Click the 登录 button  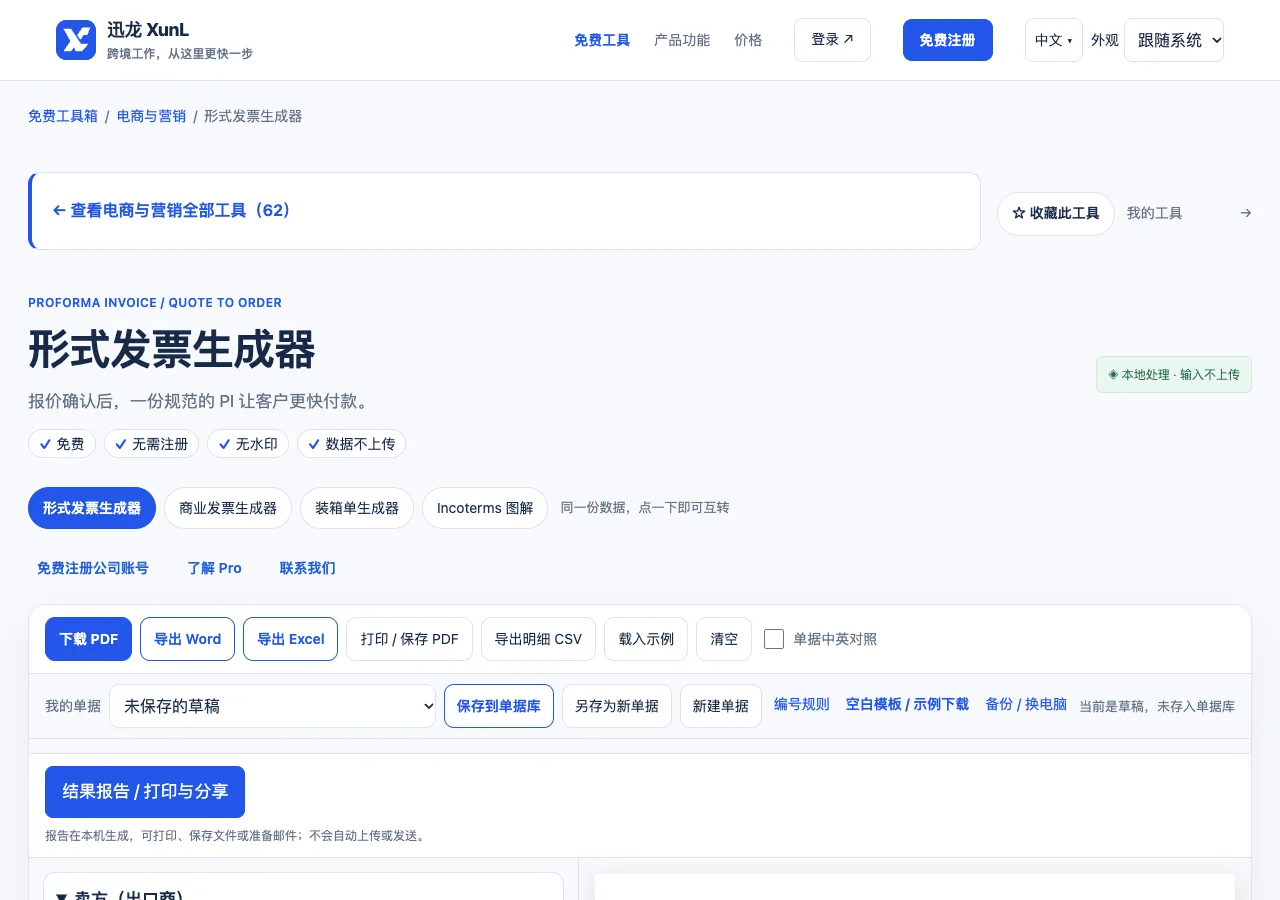(832, 40)
